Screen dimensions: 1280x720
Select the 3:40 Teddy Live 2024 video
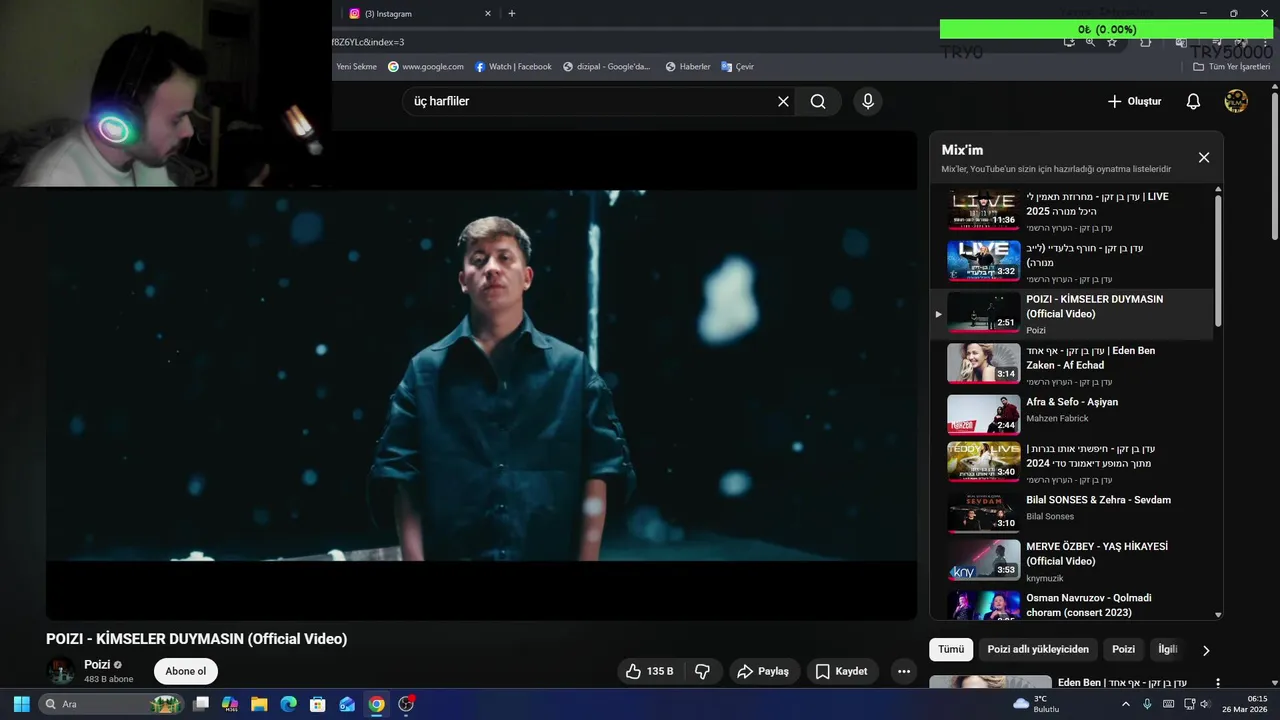click(x=1071, y=462)
